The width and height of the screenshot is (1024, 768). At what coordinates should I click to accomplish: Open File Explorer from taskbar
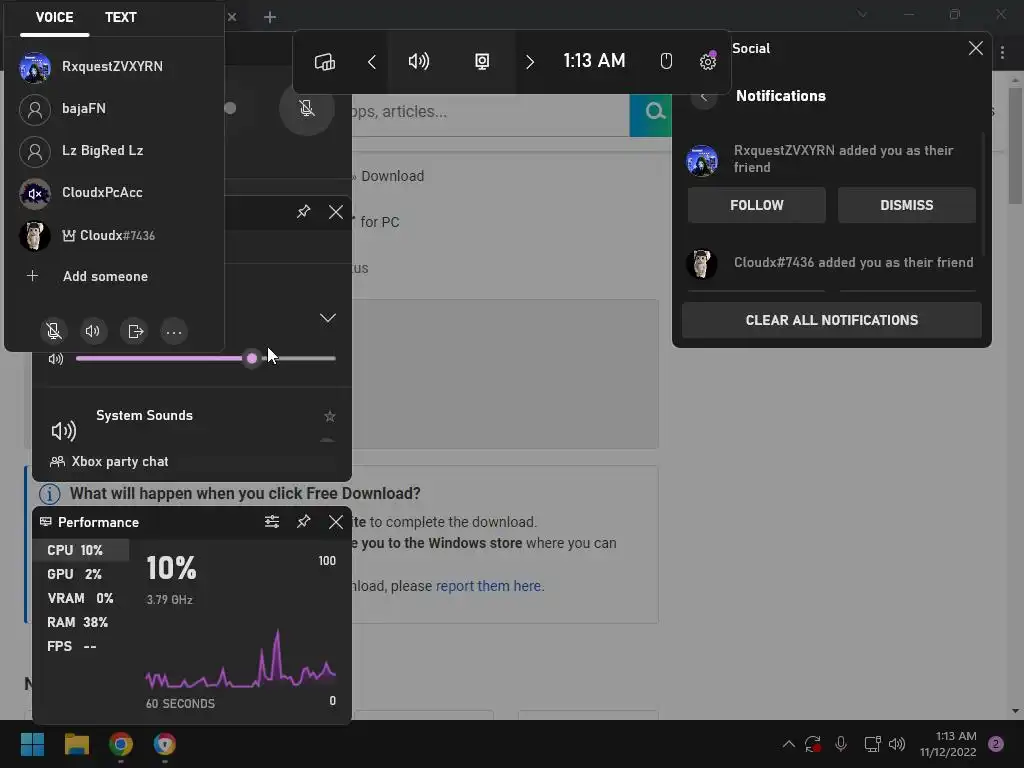click(x=77, y=744)
